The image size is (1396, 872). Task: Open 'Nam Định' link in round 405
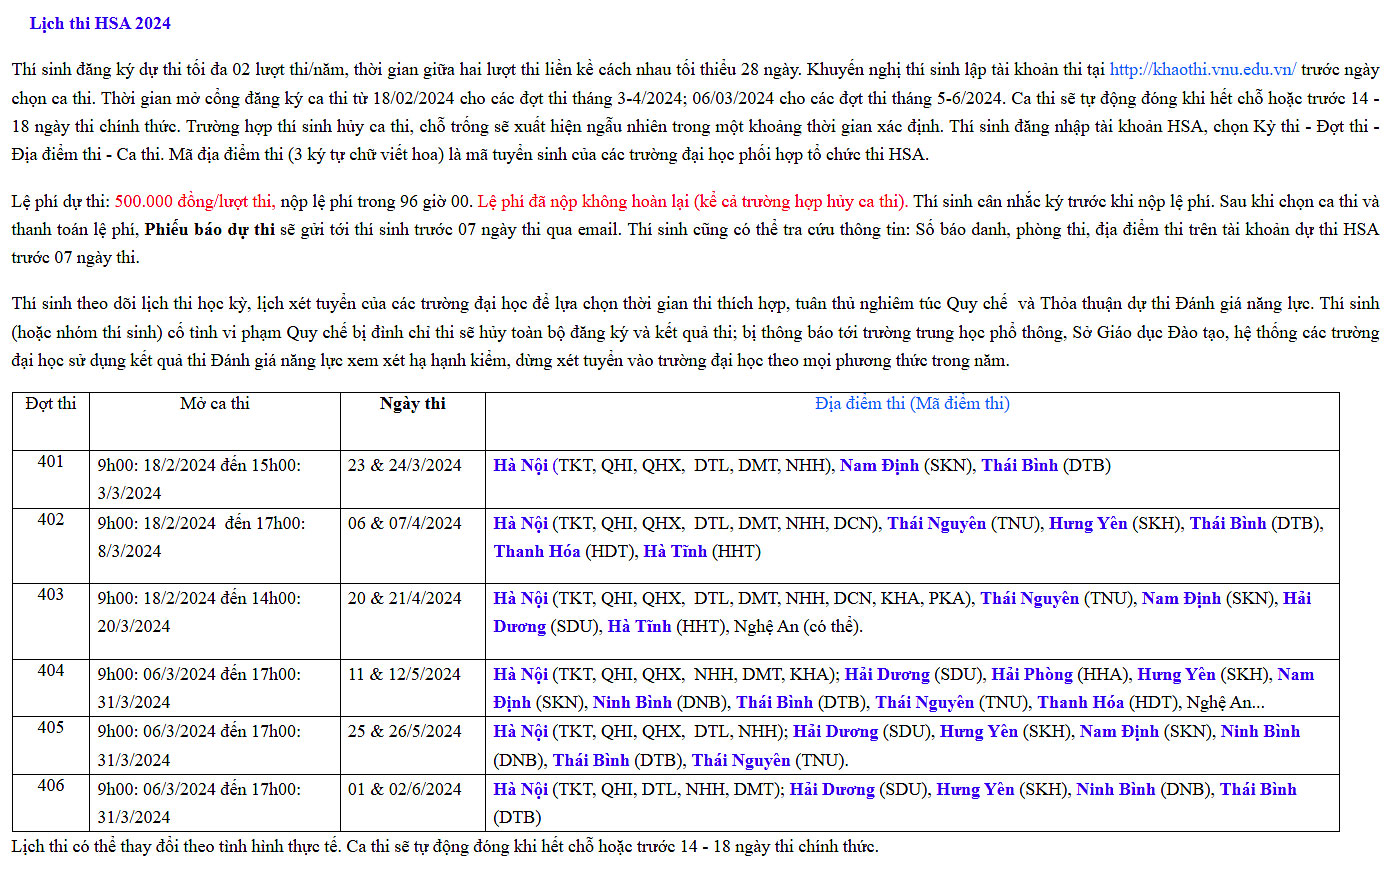(1120, 732)
